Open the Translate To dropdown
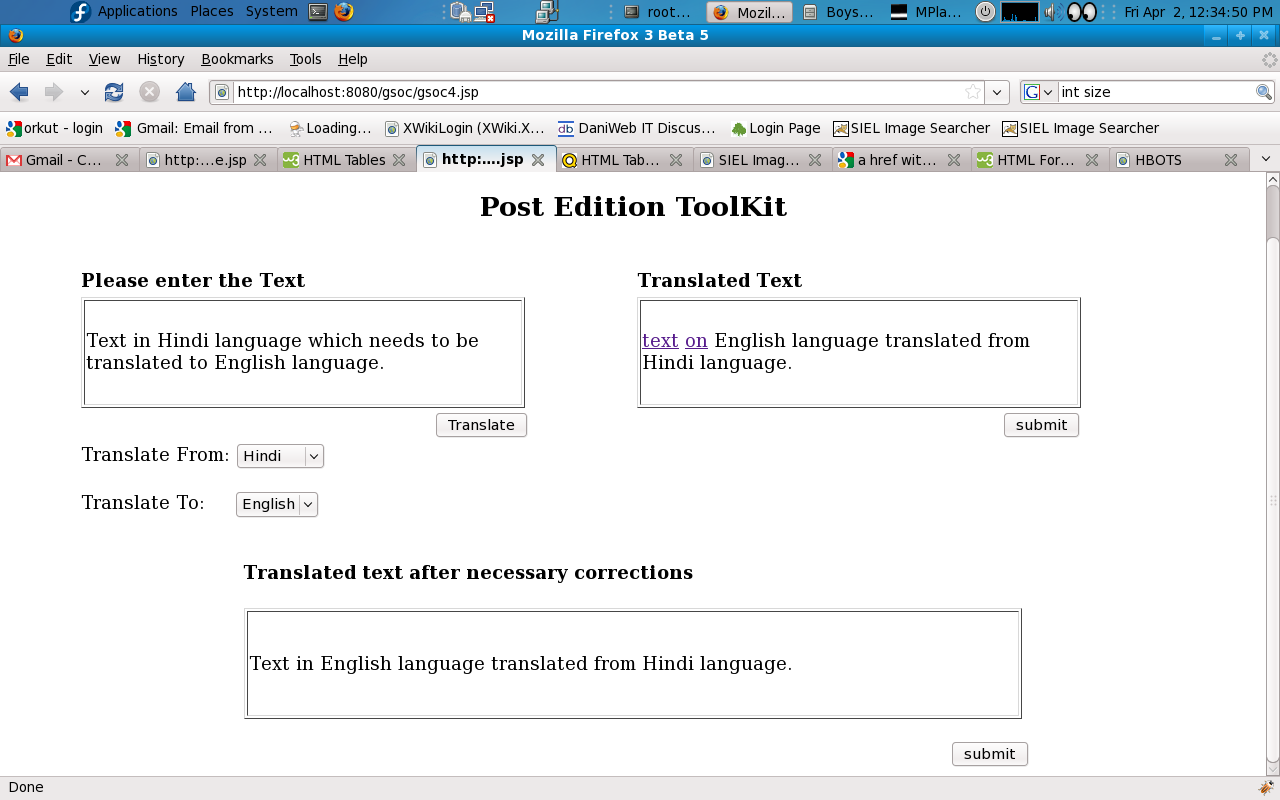This screenshot has height=800, width=1280. pos(277,504)
